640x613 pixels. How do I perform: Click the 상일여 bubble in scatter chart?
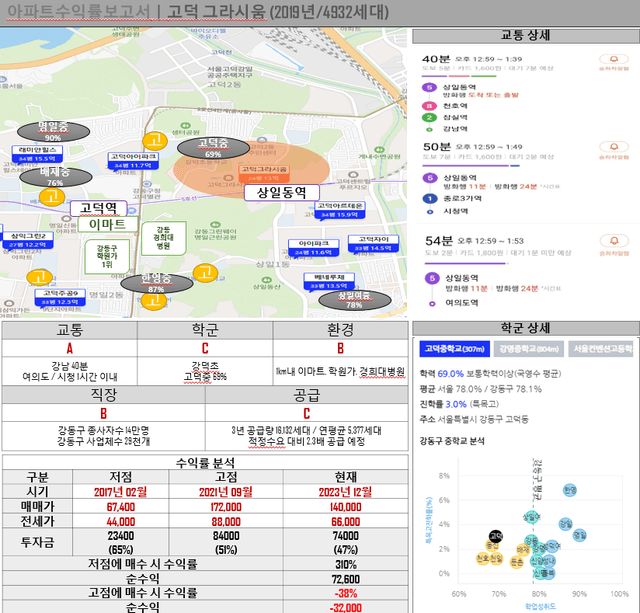[531, 517]
